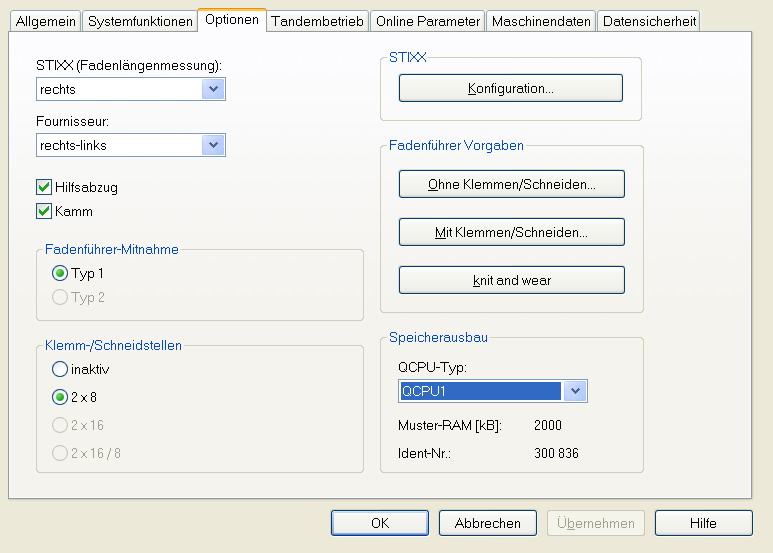Expand the QCPU-Typ combo box
The image size is (773, 553).
575,391
